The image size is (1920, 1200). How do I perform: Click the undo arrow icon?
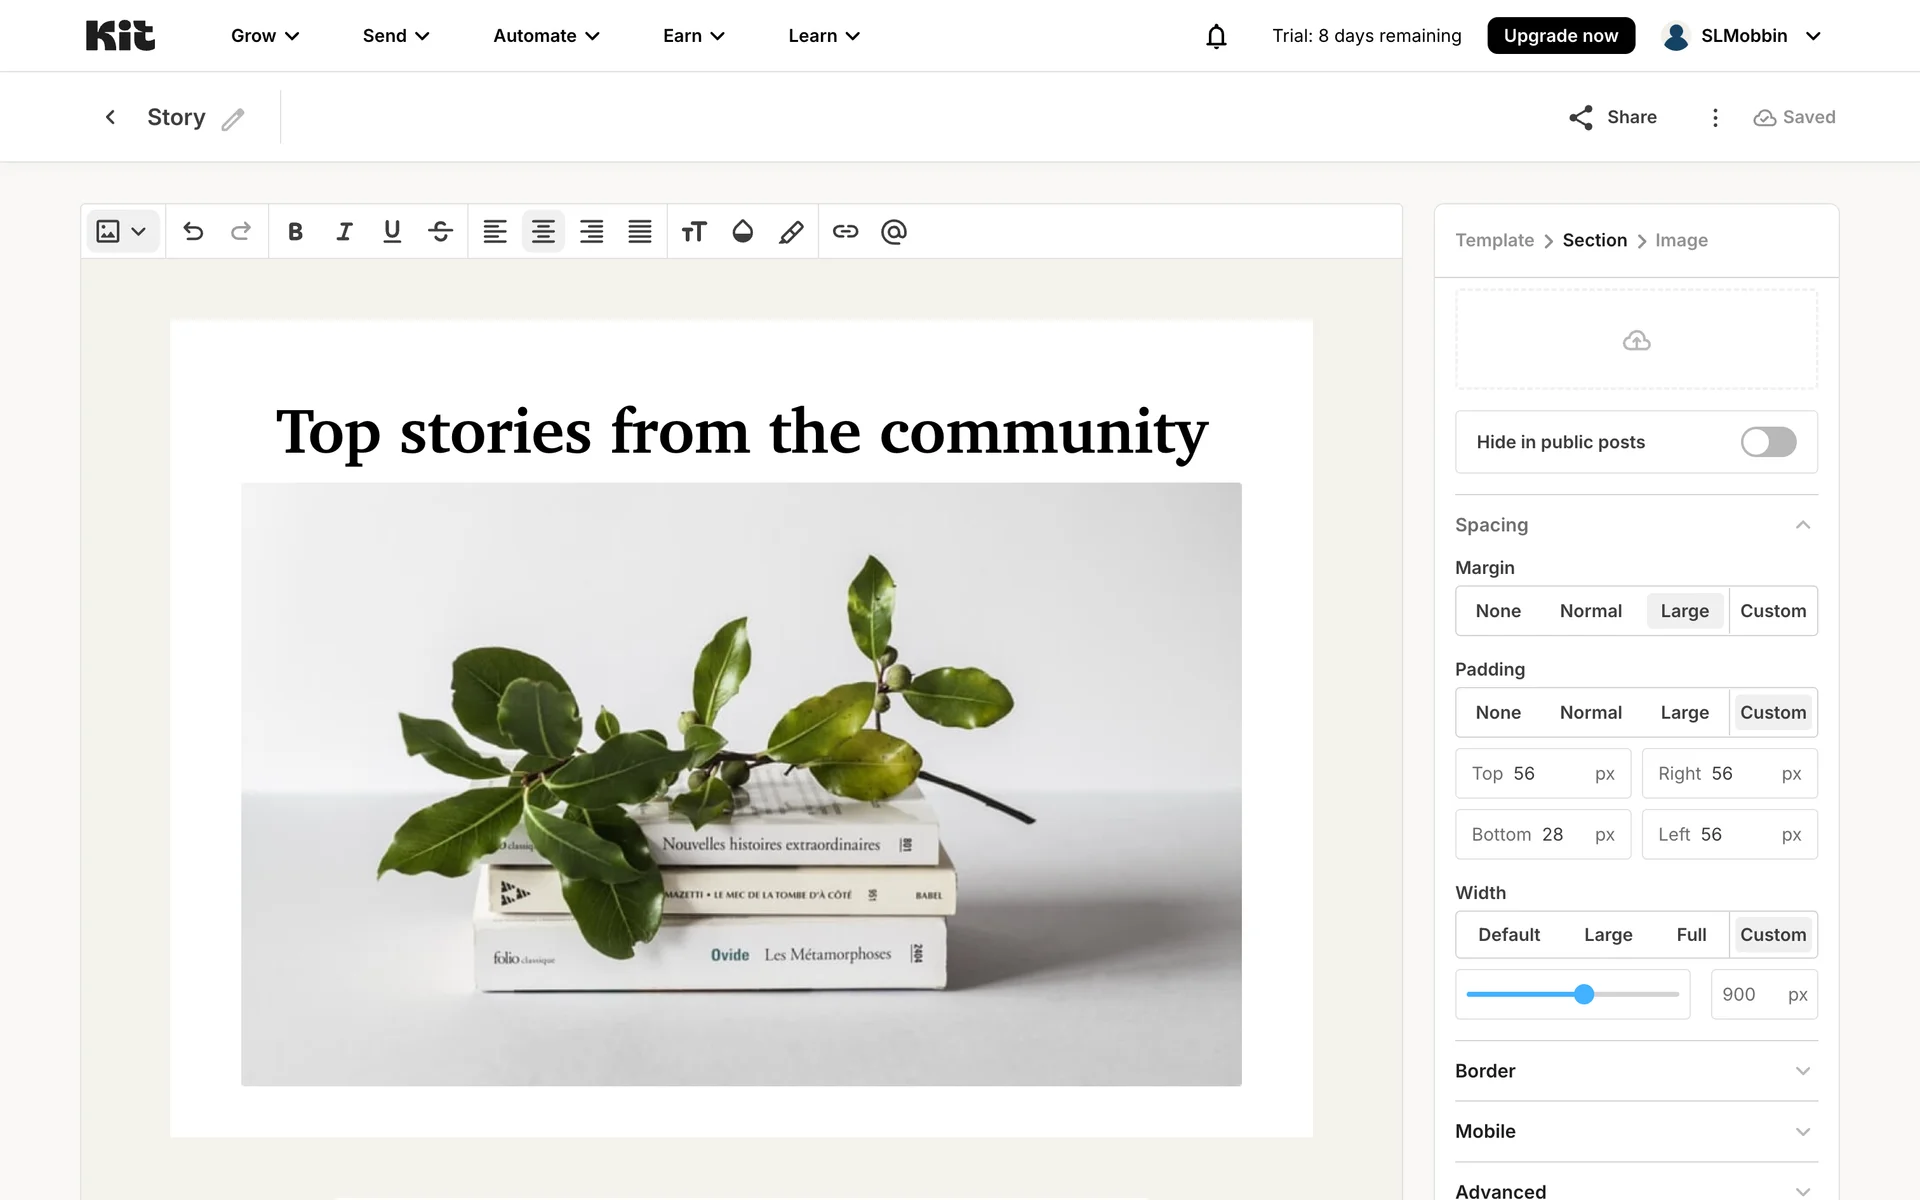click(x=193, y=232)
